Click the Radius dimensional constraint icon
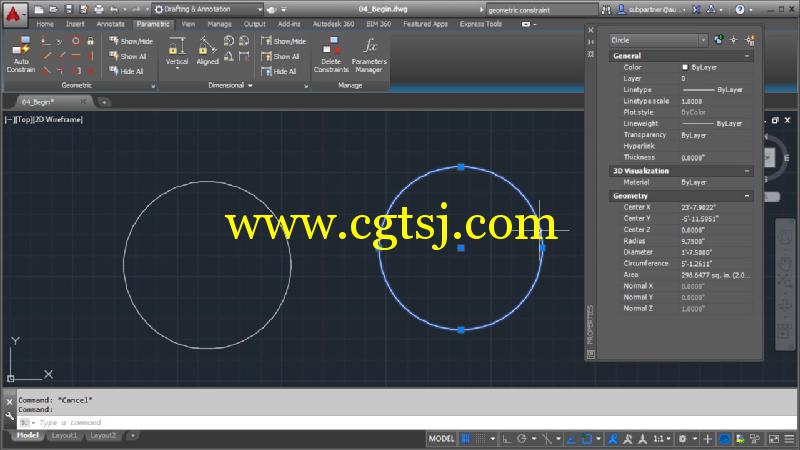The height and width of the screenshot is (450, 800). tap(229, 41)
